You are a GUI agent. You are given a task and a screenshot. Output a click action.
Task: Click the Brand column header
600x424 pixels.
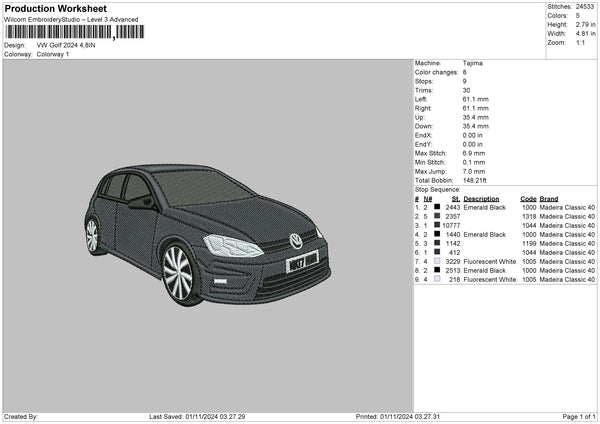[x=550, y=198]
